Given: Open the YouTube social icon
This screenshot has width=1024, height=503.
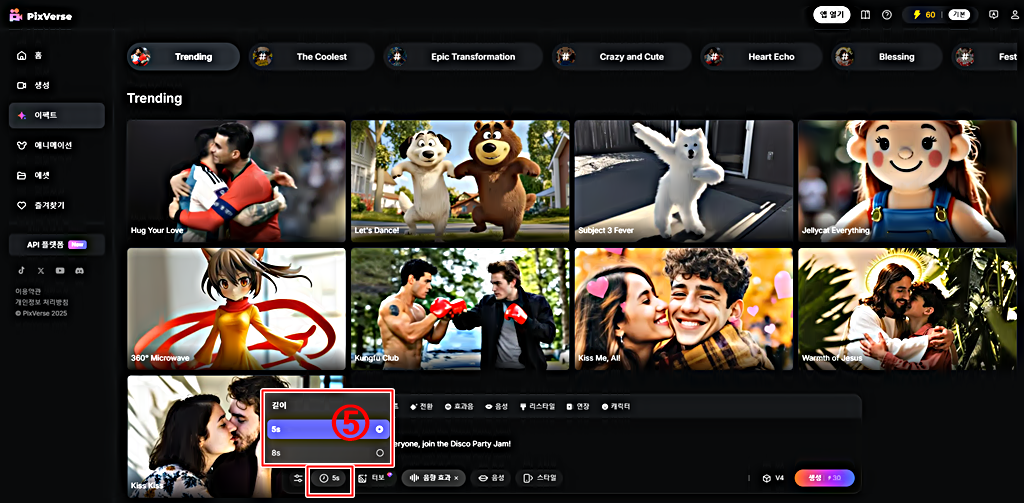Looking at the screenshot, I should (x=60, y=270).
